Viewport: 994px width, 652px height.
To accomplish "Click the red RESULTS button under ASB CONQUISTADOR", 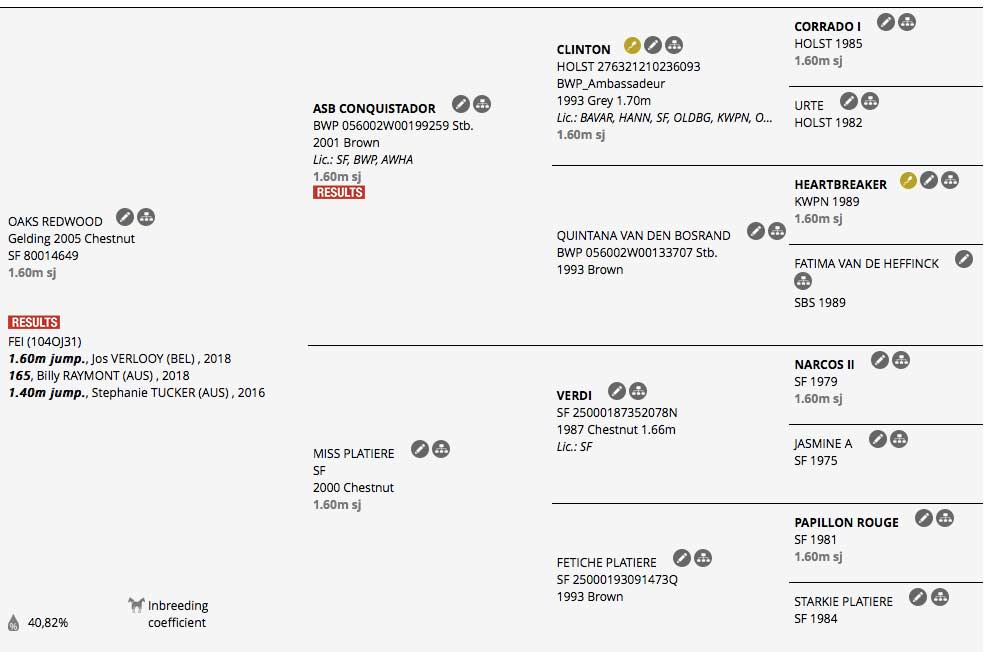I will (x=339, y=192).
